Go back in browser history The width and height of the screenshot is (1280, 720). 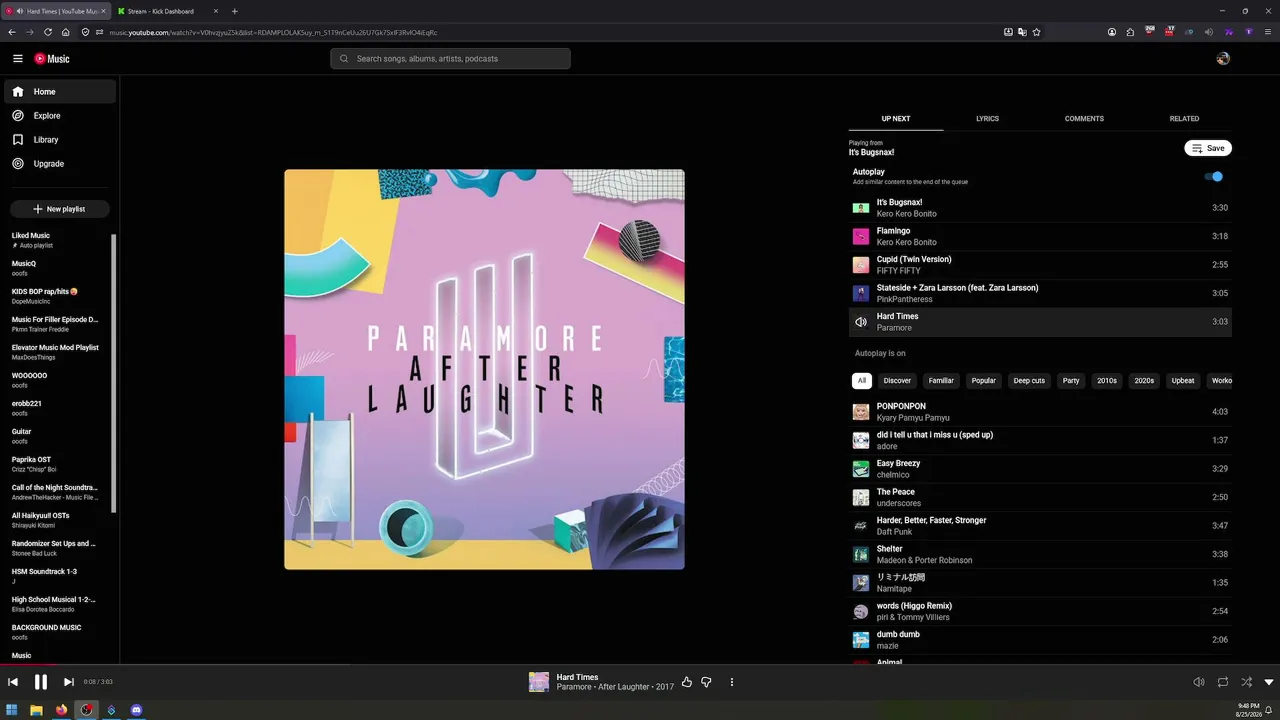[12, 32]
